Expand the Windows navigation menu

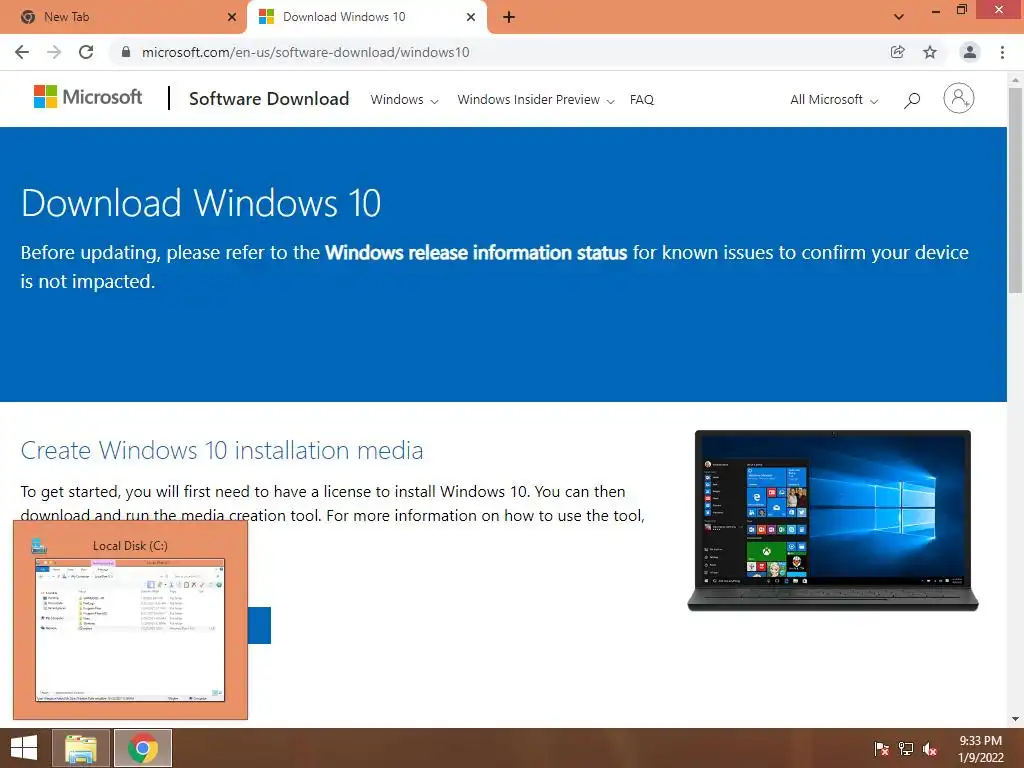pos(404,100)
